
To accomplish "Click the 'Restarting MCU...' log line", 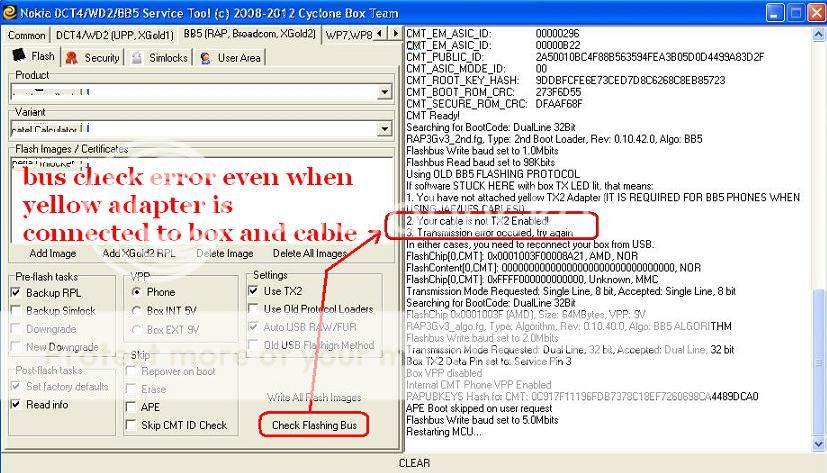I will click(x=444, y=431).
